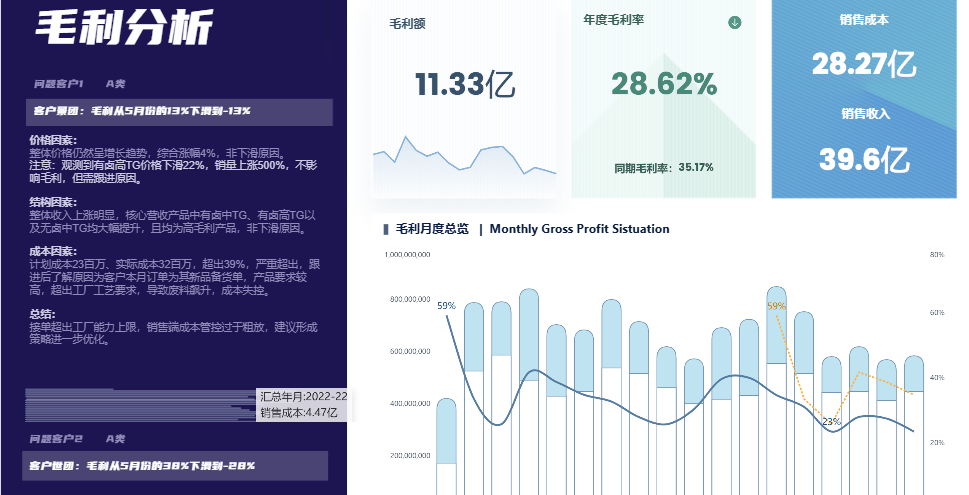Click the 23% data label on the line
Screen dimensions: 969x495
click(831, 422)
